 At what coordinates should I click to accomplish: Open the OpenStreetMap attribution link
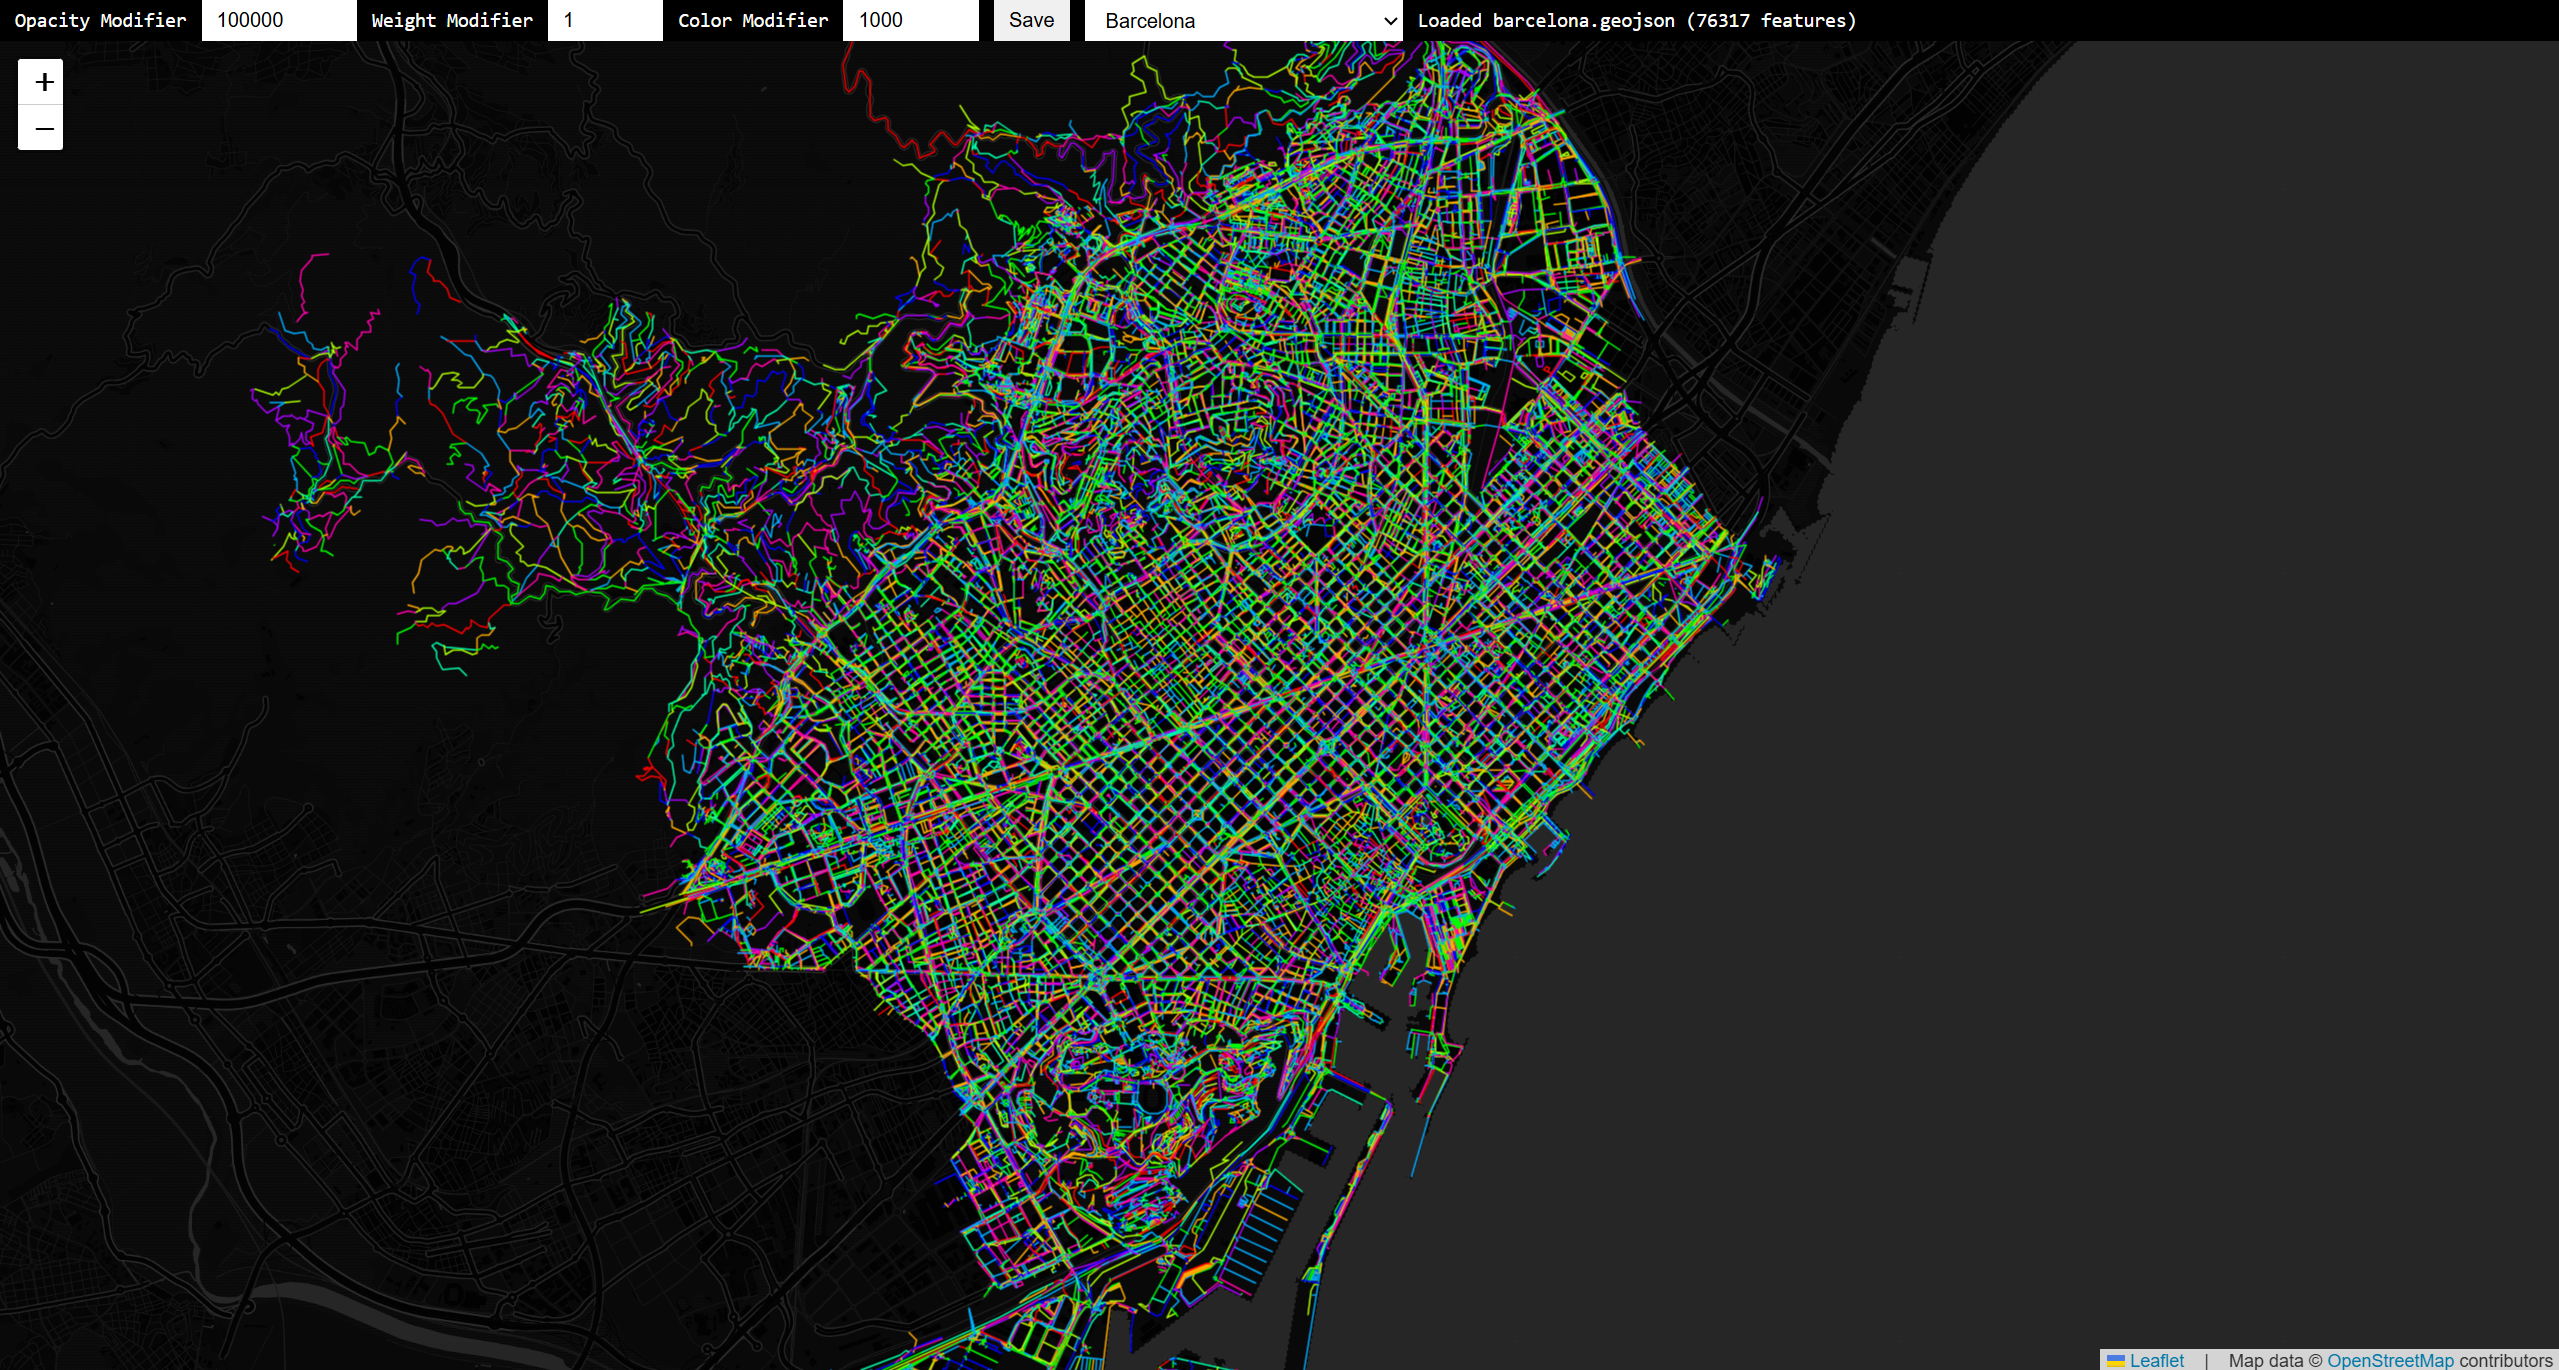[x=2391, y=1361]
